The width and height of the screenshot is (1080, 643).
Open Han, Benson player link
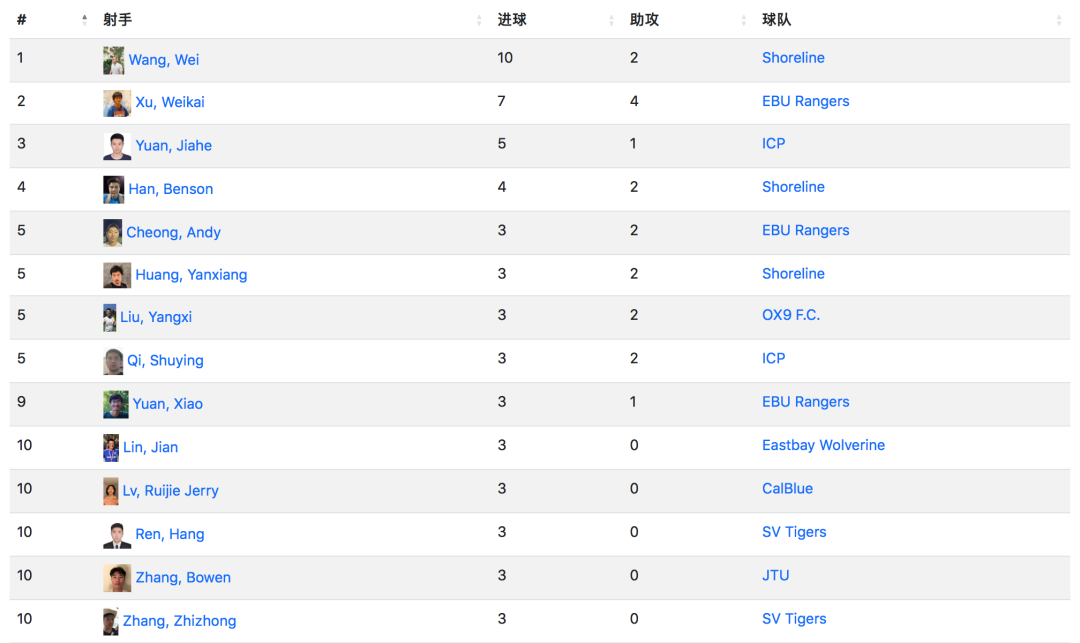tap(170, 189)
